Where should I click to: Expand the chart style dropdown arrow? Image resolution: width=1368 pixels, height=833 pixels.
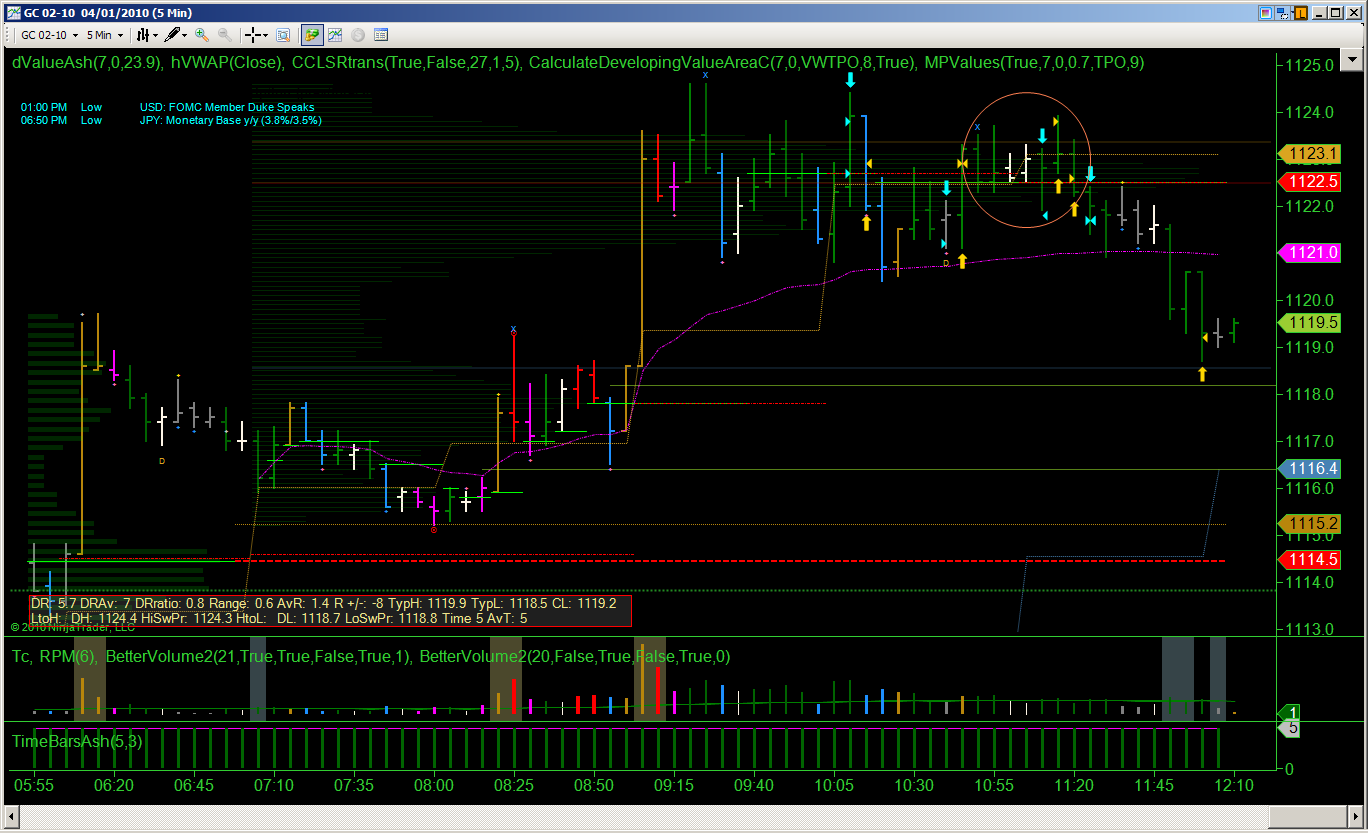click(x=155, y=35)
